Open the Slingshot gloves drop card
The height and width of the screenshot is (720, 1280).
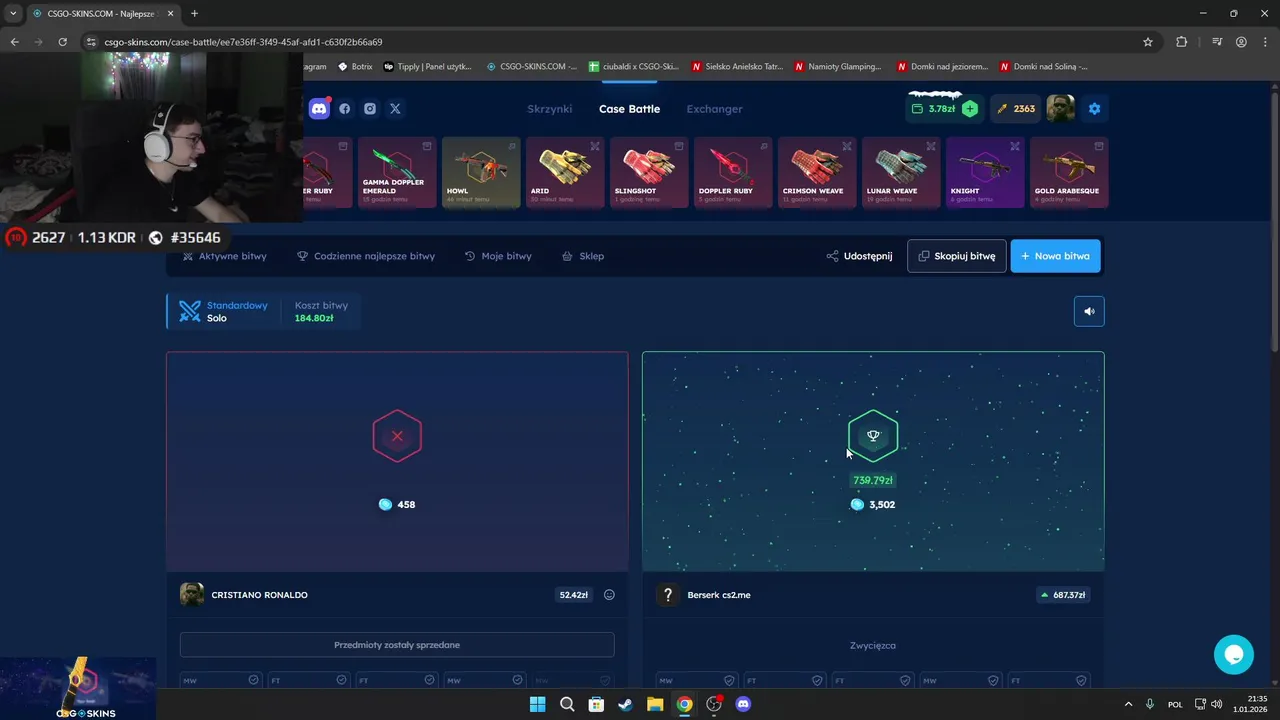pyautogui.click(x=649, y=172)
